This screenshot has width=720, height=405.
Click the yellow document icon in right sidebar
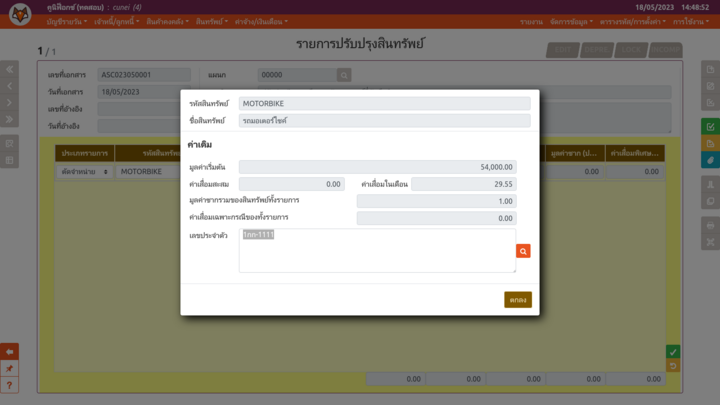[x=710, y=143]
